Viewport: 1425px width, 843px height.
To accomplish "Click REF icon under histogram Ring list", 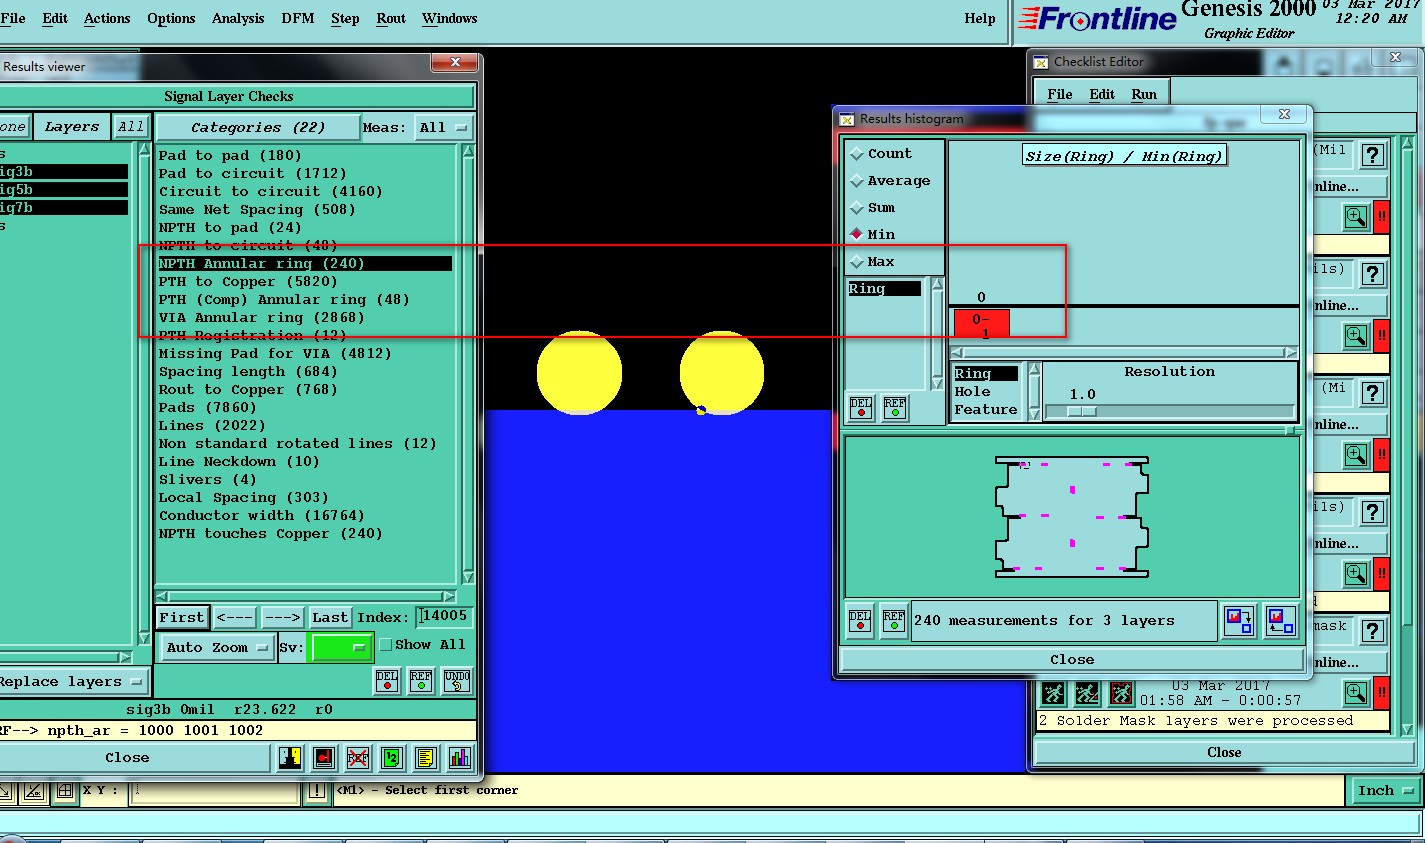I will click(895, 408).
